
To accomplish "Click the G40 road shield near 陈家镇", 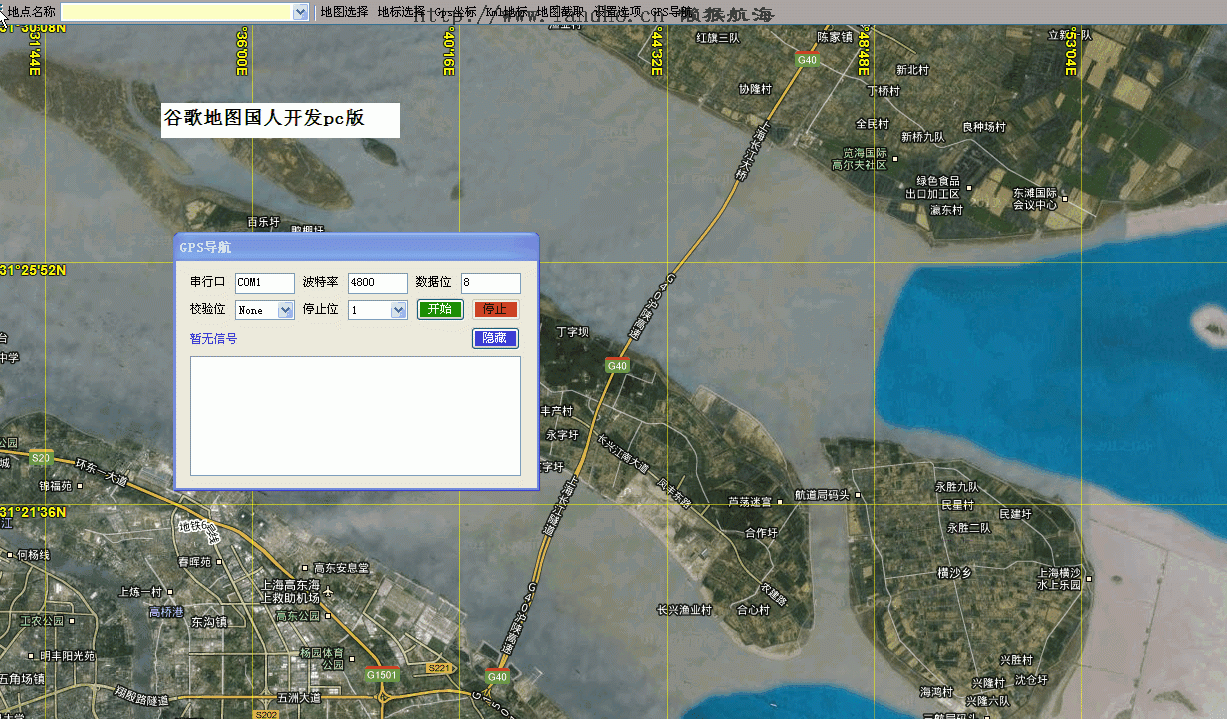I will [x=807, y=60].
